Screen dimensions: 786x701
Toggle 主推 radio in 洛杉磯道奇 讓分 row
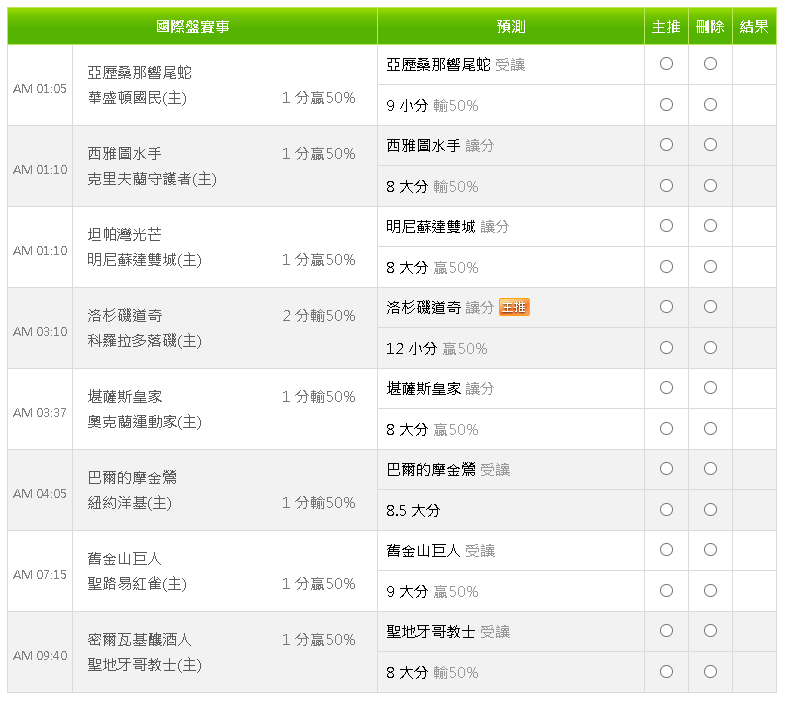[x=666, y=307]
